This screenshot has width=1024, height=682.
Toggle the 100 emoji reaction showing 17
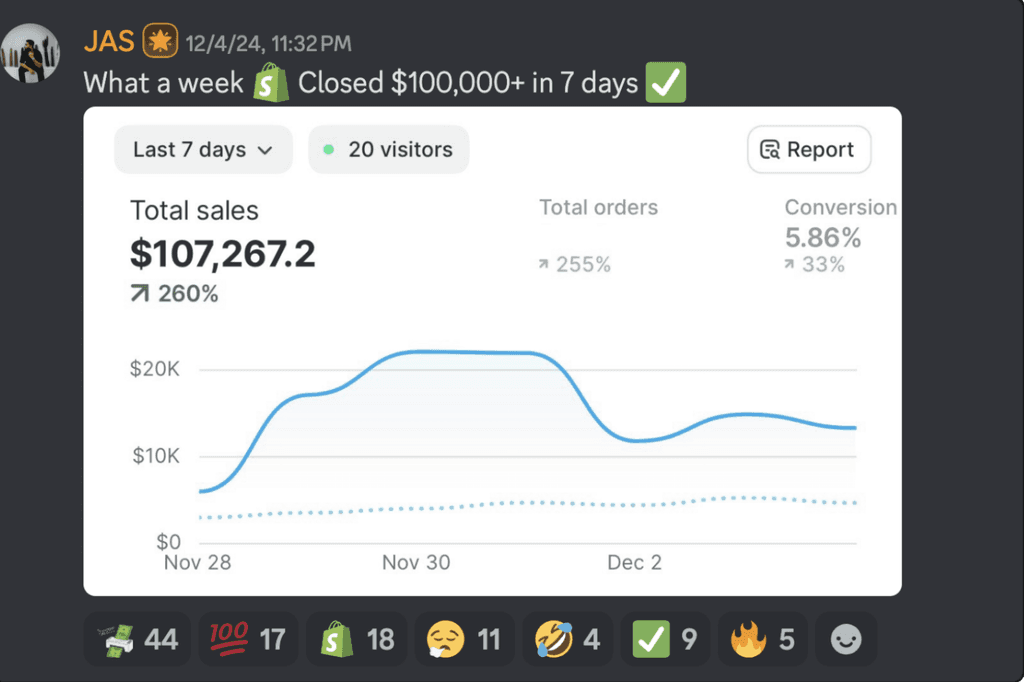(248, 640)
